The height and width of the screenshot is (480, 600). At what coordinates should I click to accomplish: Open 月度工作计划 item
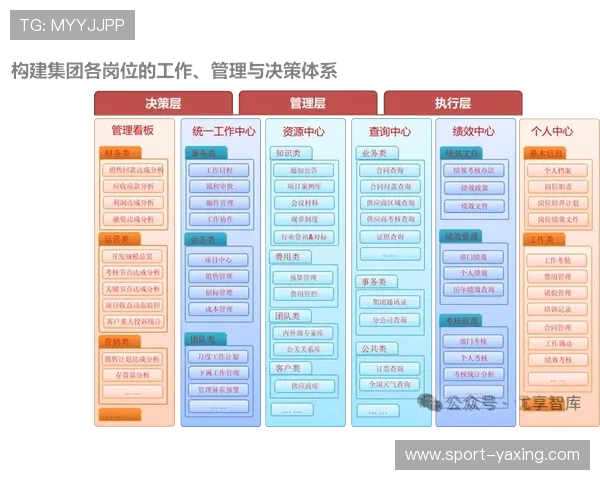218,356
